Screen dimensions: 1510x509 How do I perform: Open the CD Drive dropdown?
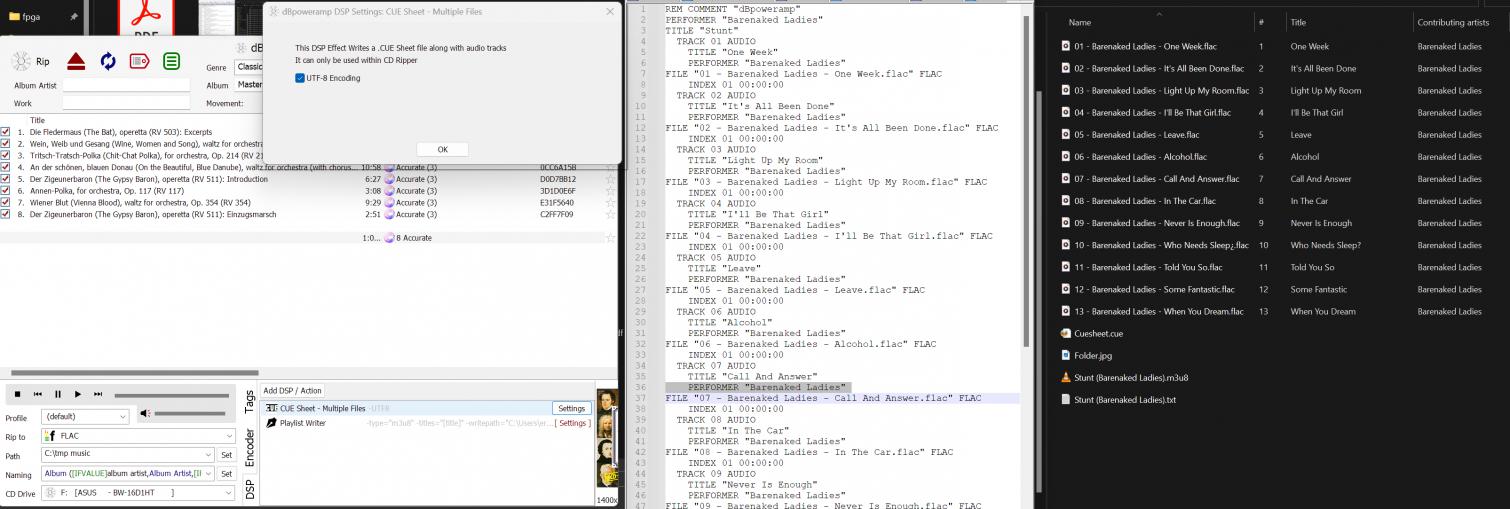coord(137,493)
